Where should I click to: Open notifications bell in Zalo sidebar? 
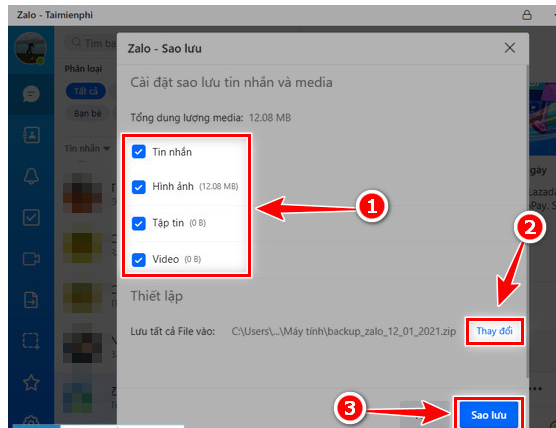click(31, 176)
